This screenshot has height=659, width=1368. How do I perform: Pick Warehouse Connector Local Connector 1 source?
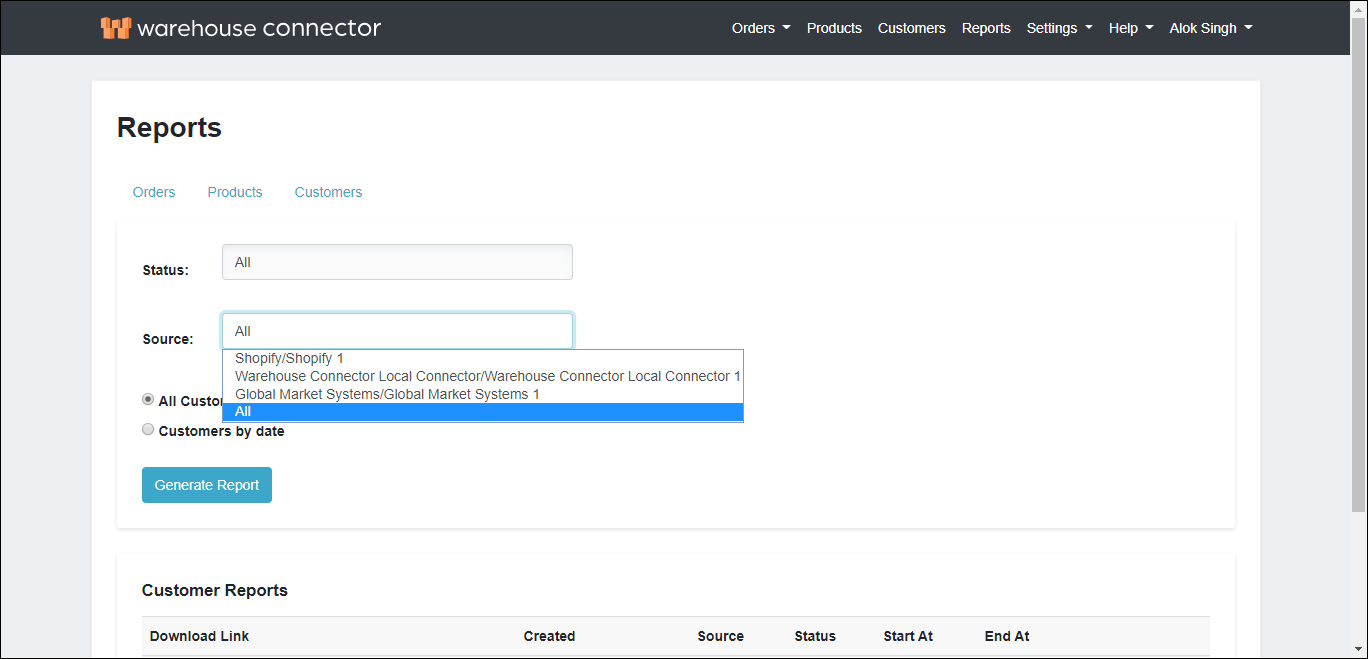[486, 375]
